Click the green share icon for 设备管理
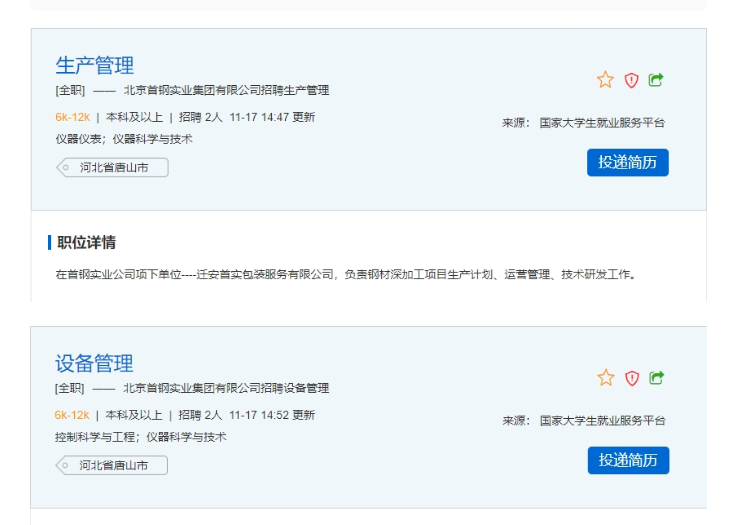 tap(656, 378)
